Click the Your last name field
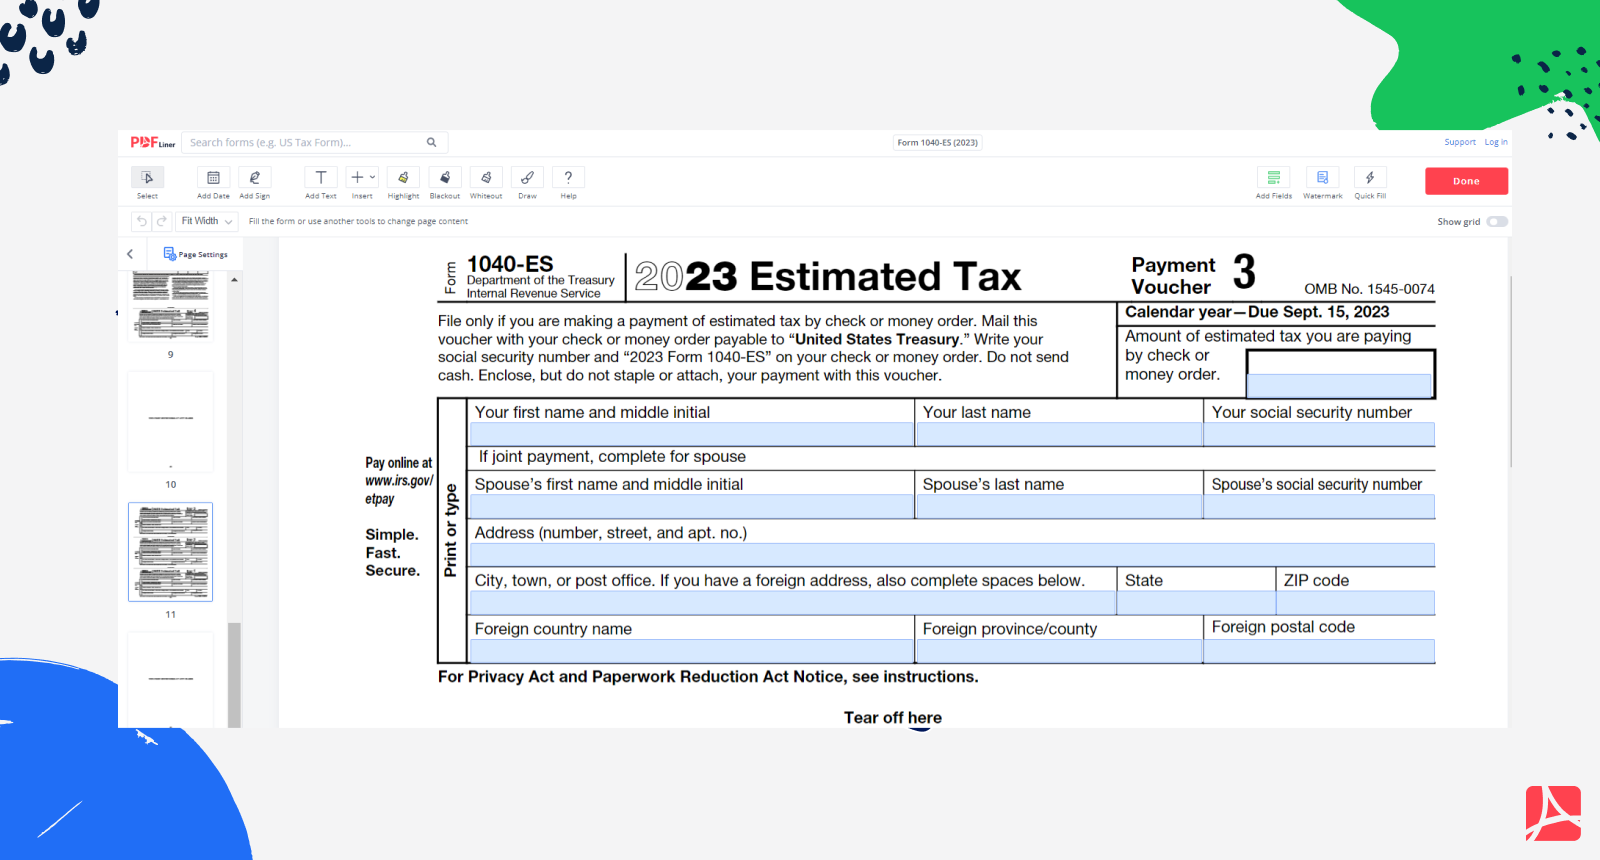The image size is (1600, 860). [1059, 434]
